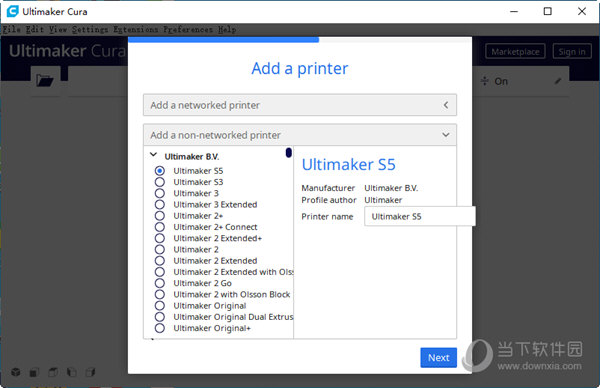
Task: Open the Edit menu
Action: [35, 29]
